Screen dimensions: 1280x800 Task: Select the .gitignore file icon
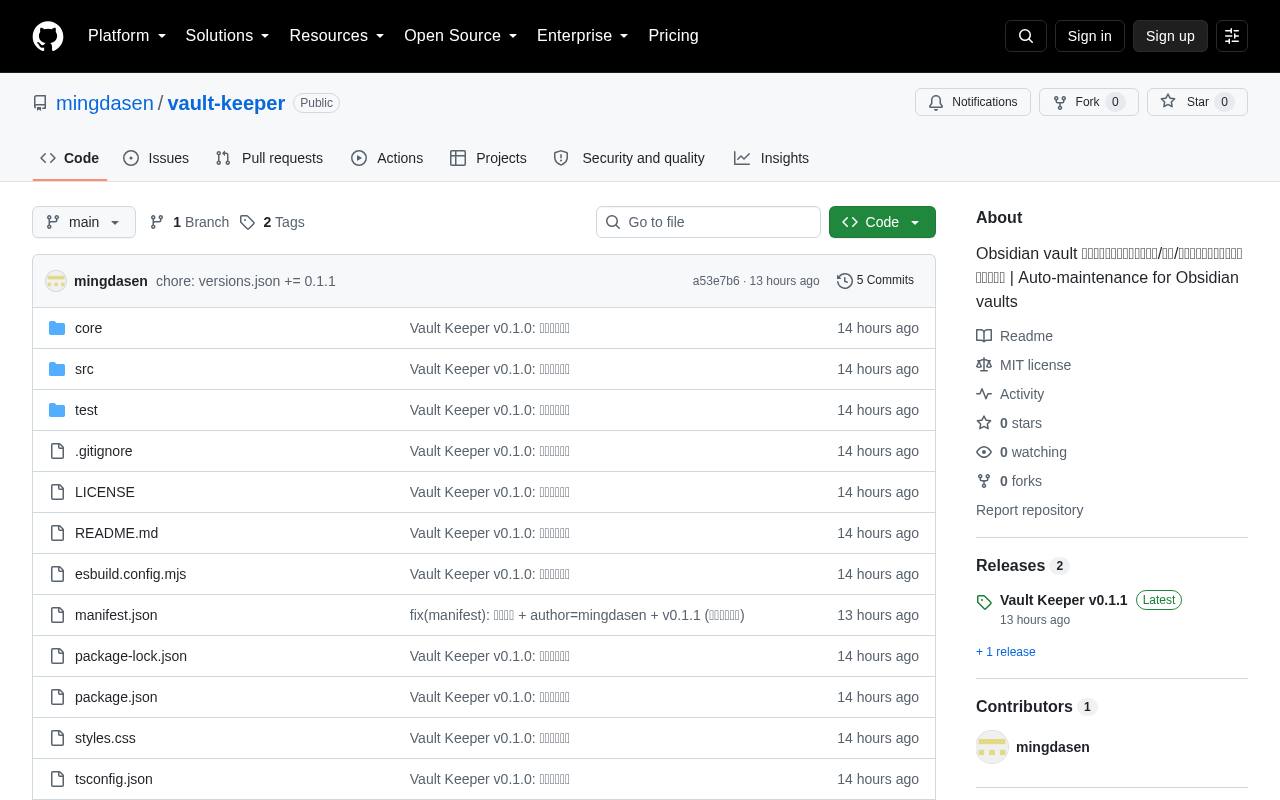pyautogui.click(x=57, y=451)
